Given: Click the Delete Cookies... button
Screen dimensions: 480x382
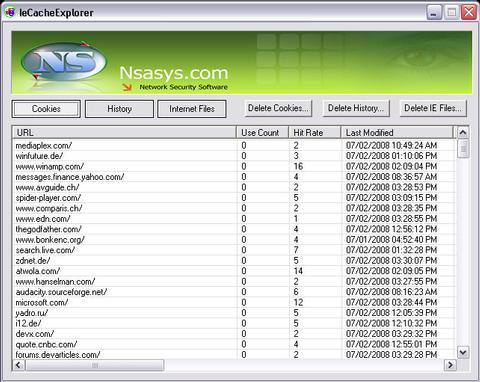Looking at the screenshot, I should click(278, 108).
